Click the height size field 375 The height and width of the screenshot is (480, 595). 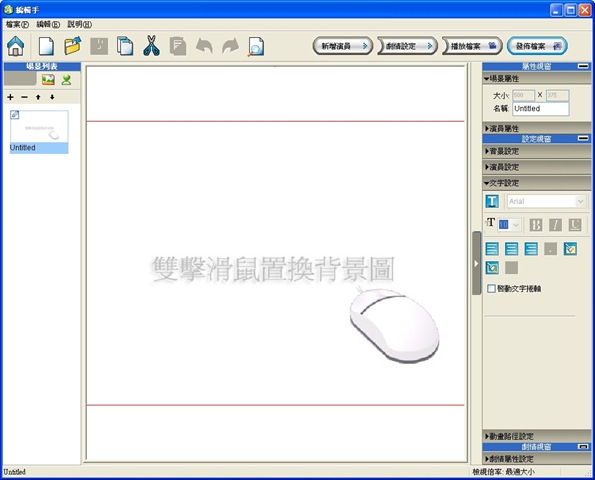tap(557, 95)
